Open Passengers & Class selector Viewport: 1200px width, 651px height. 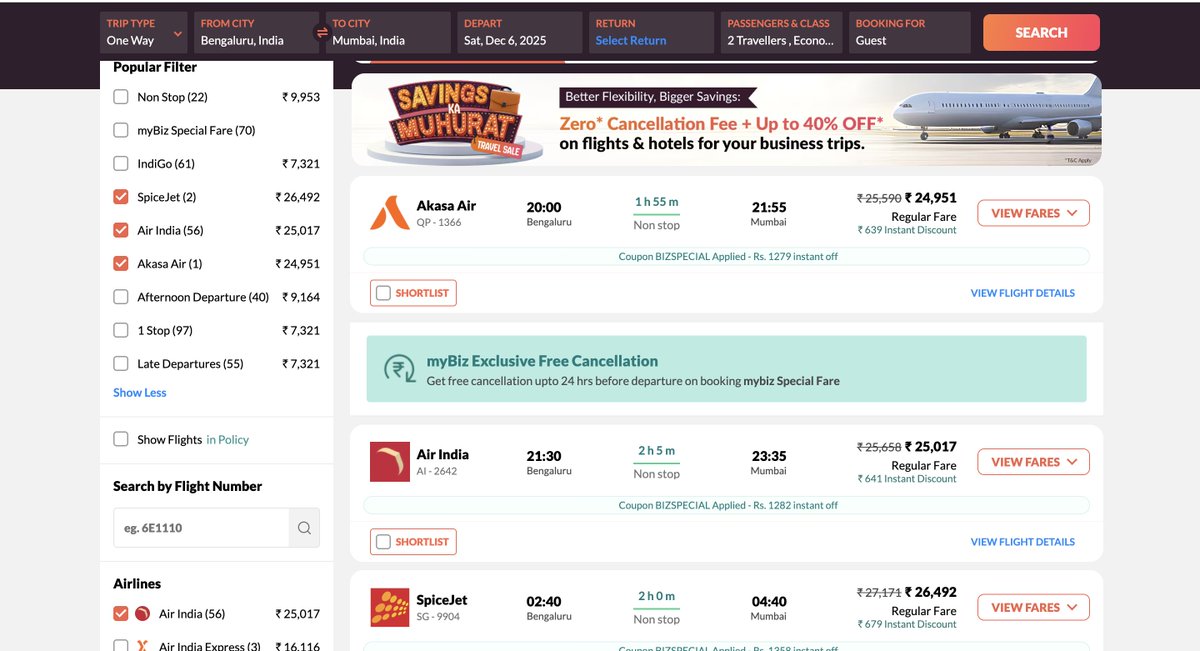tap(782, 32)
